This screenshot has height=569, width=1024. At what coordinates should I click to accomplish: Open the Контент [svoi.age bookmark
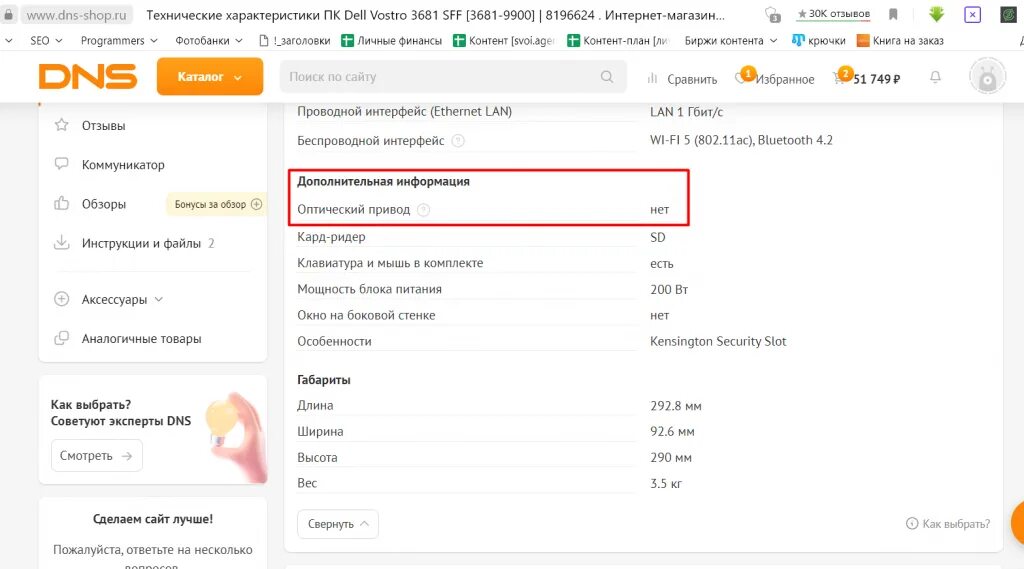coord(504,41)
